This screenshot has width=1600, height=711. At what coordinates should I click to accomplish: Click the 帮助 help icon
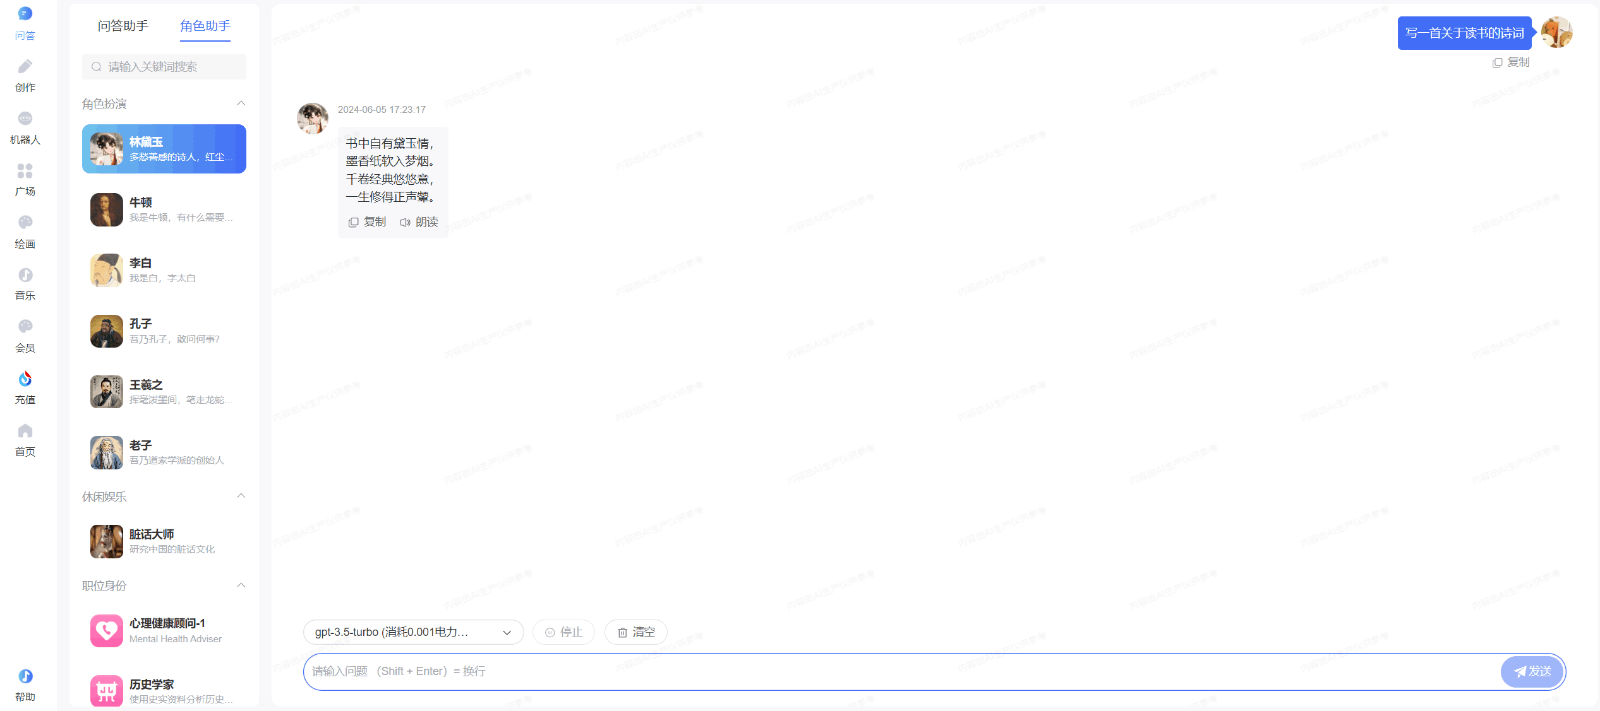point(25,685)
